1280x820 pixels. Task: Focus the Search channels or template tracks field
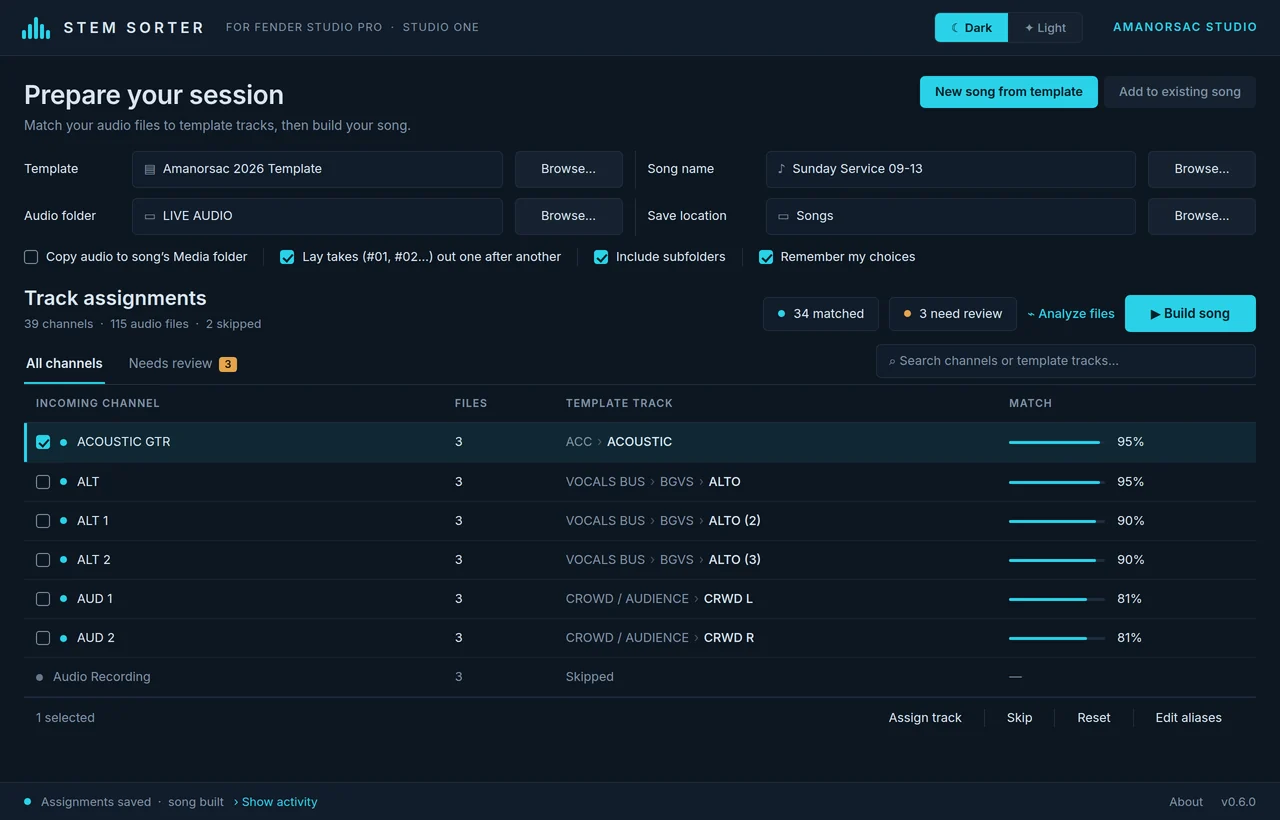click(x=1066, y=361)
